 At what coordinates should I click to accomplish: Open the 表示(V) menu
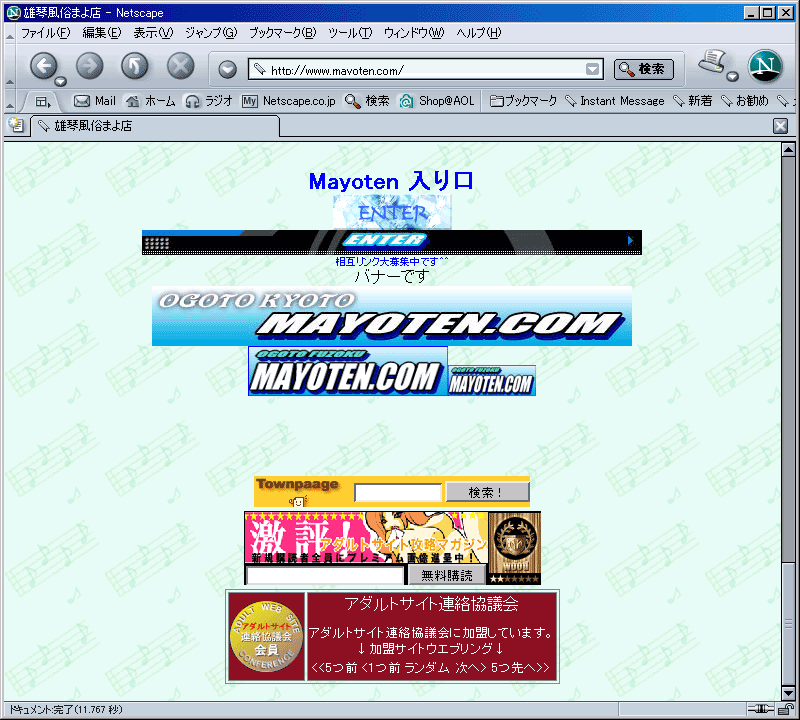[x=153, y=33]
